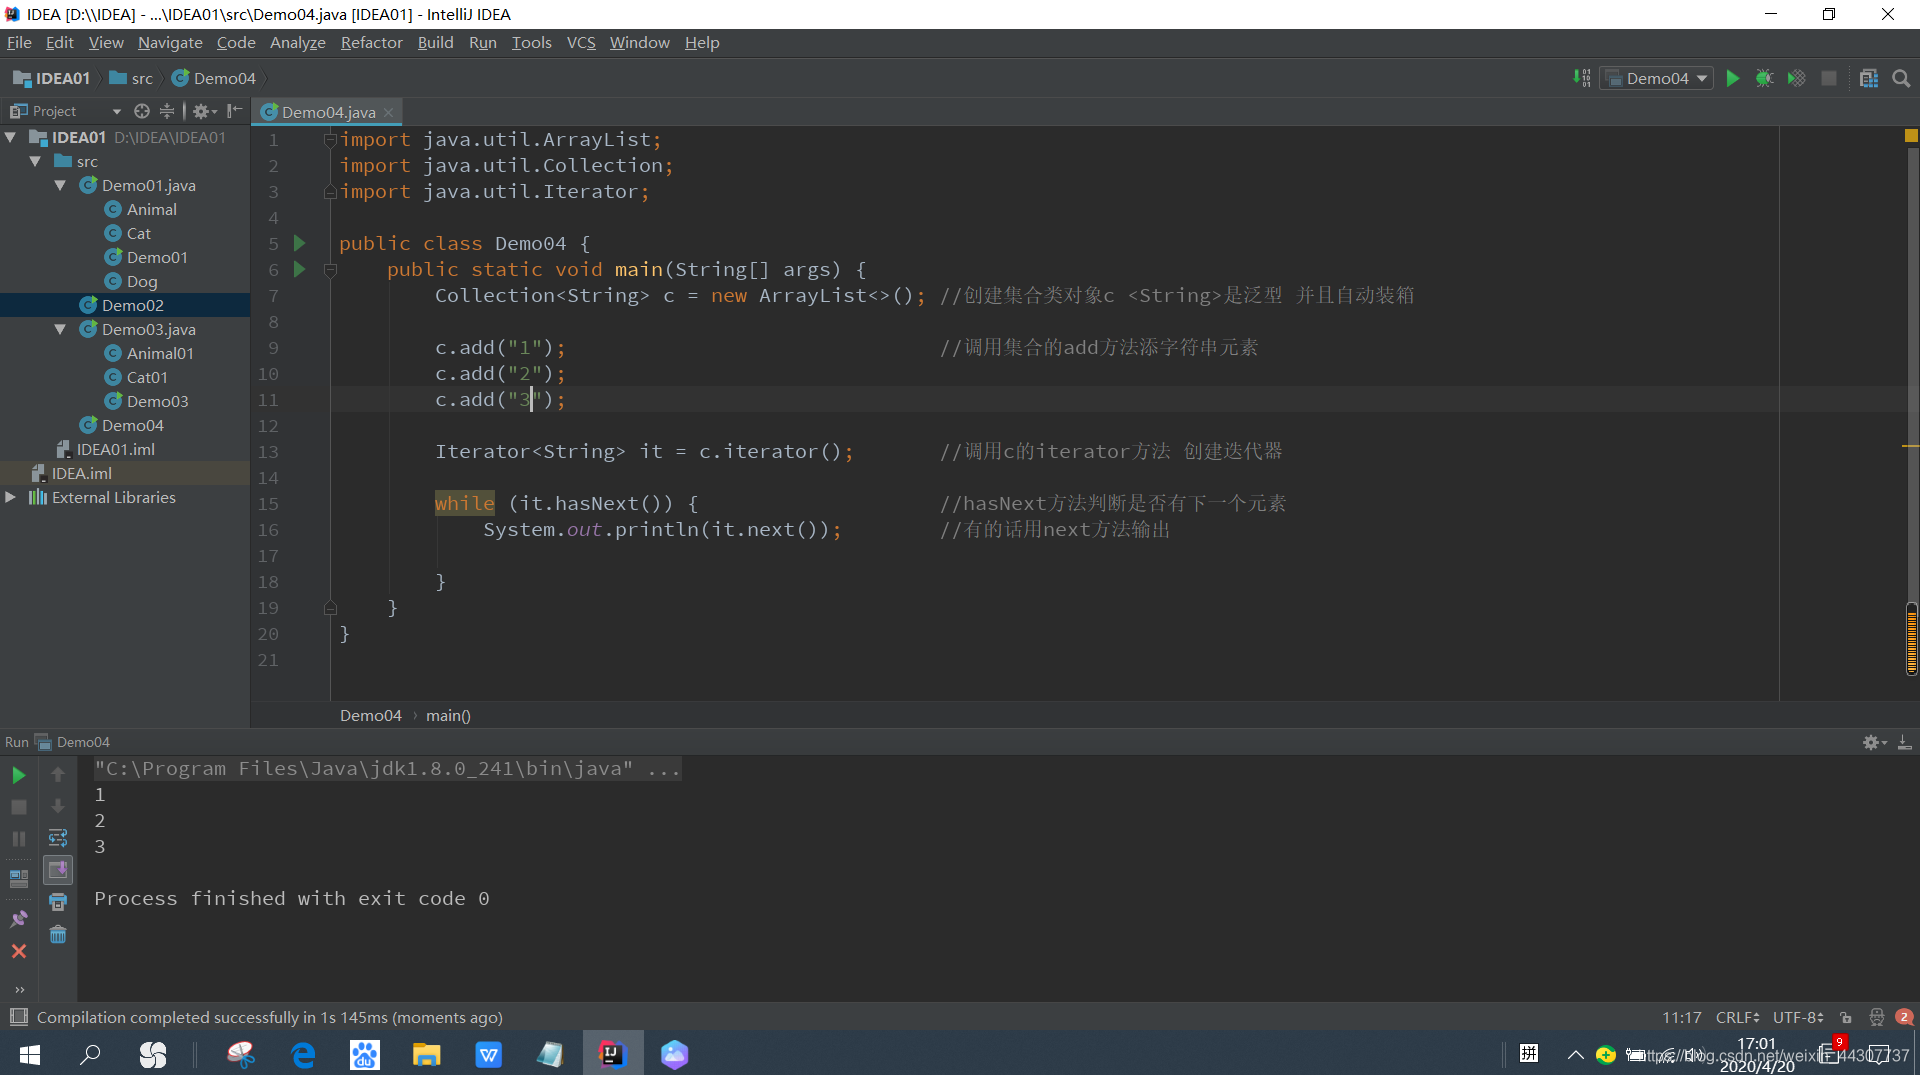Change CRLF line separator in status bar
The width and height of the screenshot is (1920, 1075).
point(1737,1017)
